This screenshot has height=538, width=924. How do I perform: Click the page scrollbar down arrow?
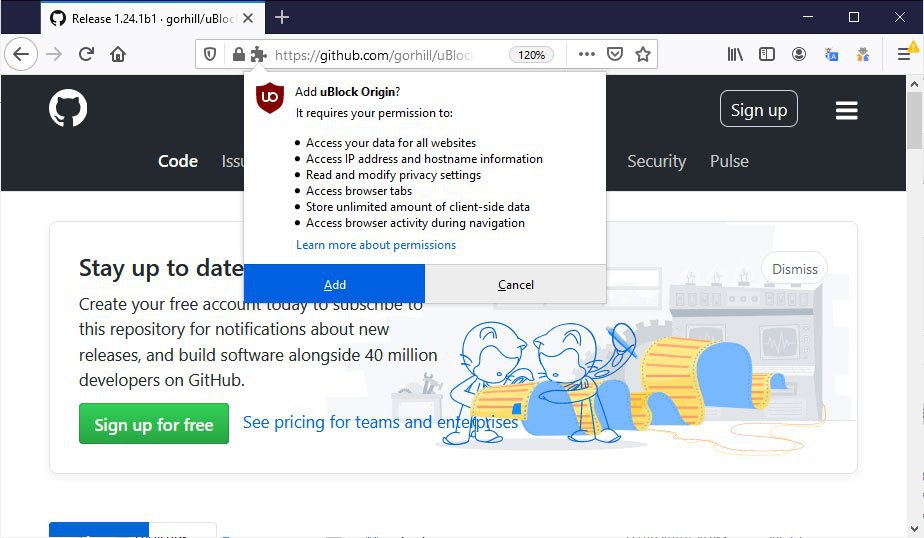[x=915, y=529]
